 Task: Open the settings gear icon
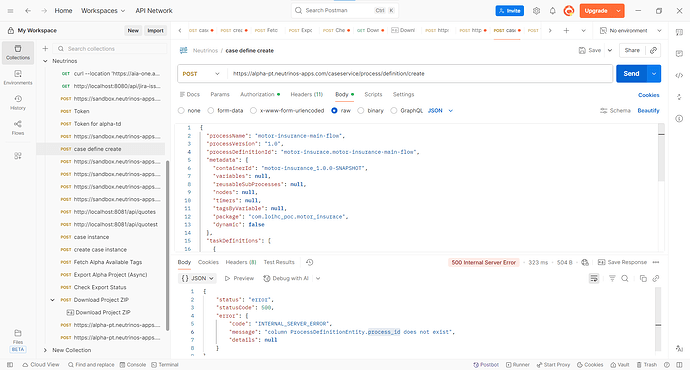tap(536, 11)
